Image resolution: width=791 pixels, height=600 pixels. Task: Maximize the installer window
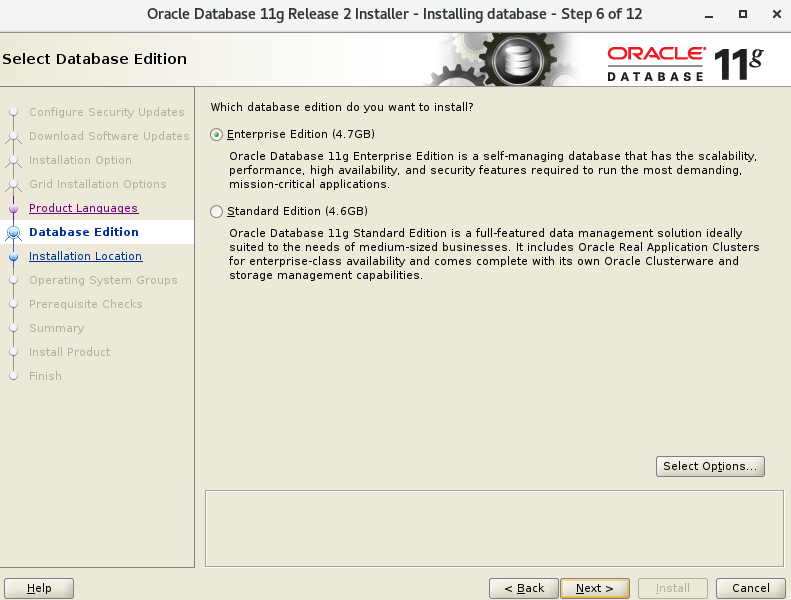[743, 14]
